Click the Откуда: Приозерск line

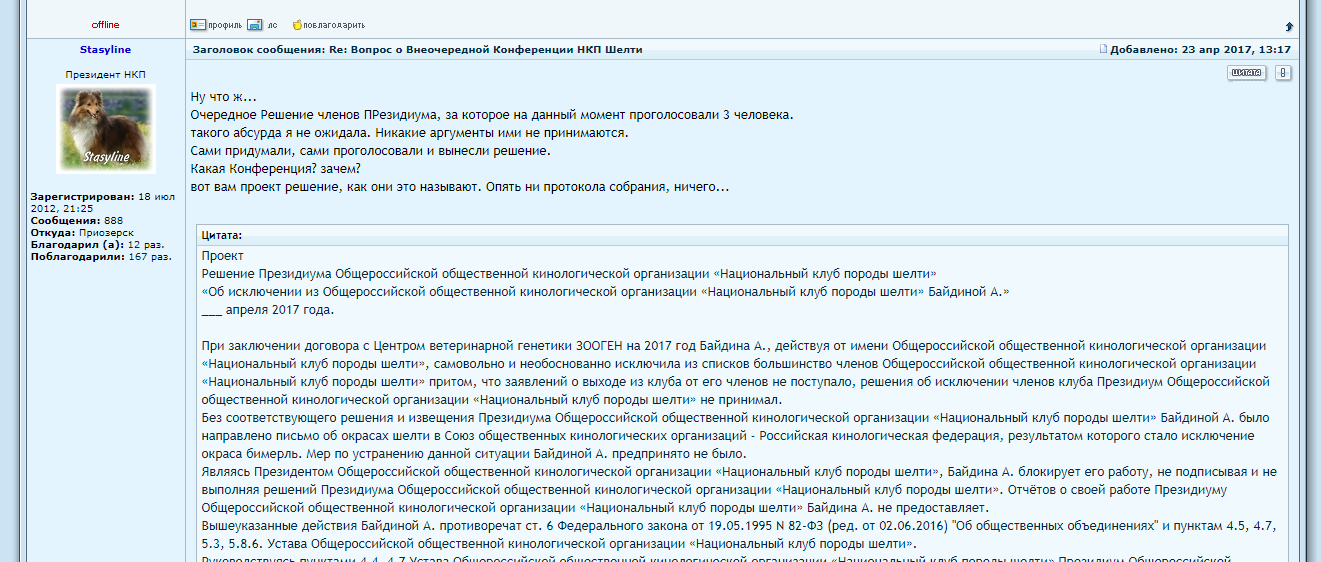pos(82,232)
